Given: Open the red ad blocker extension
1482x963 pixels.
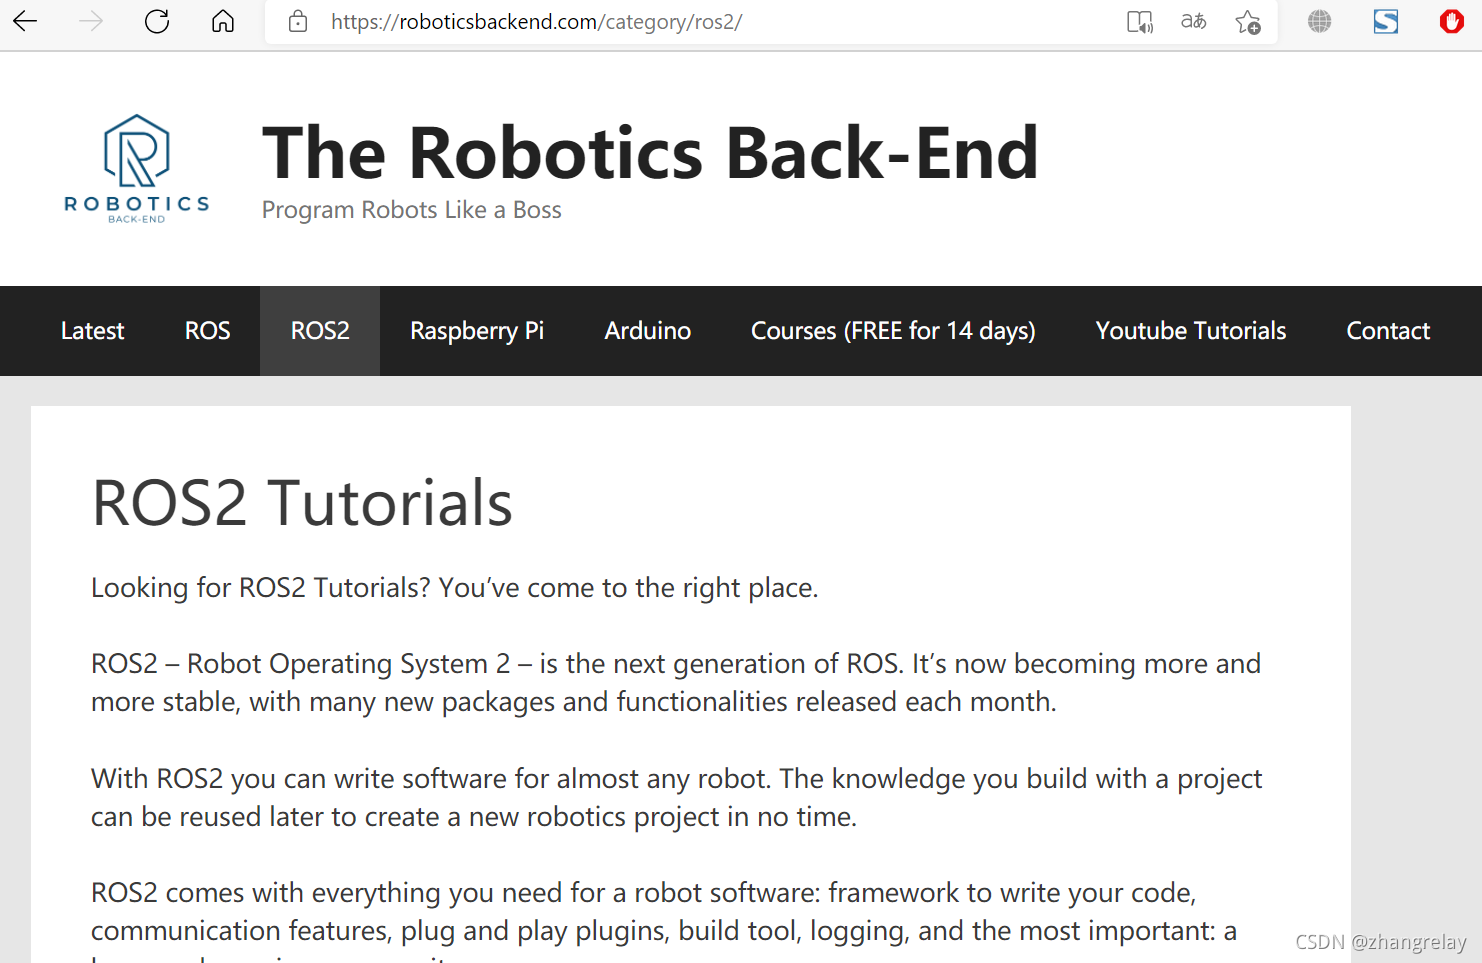Looking at the screenshot, I should pyautogui.click(x=1452, y=21).
